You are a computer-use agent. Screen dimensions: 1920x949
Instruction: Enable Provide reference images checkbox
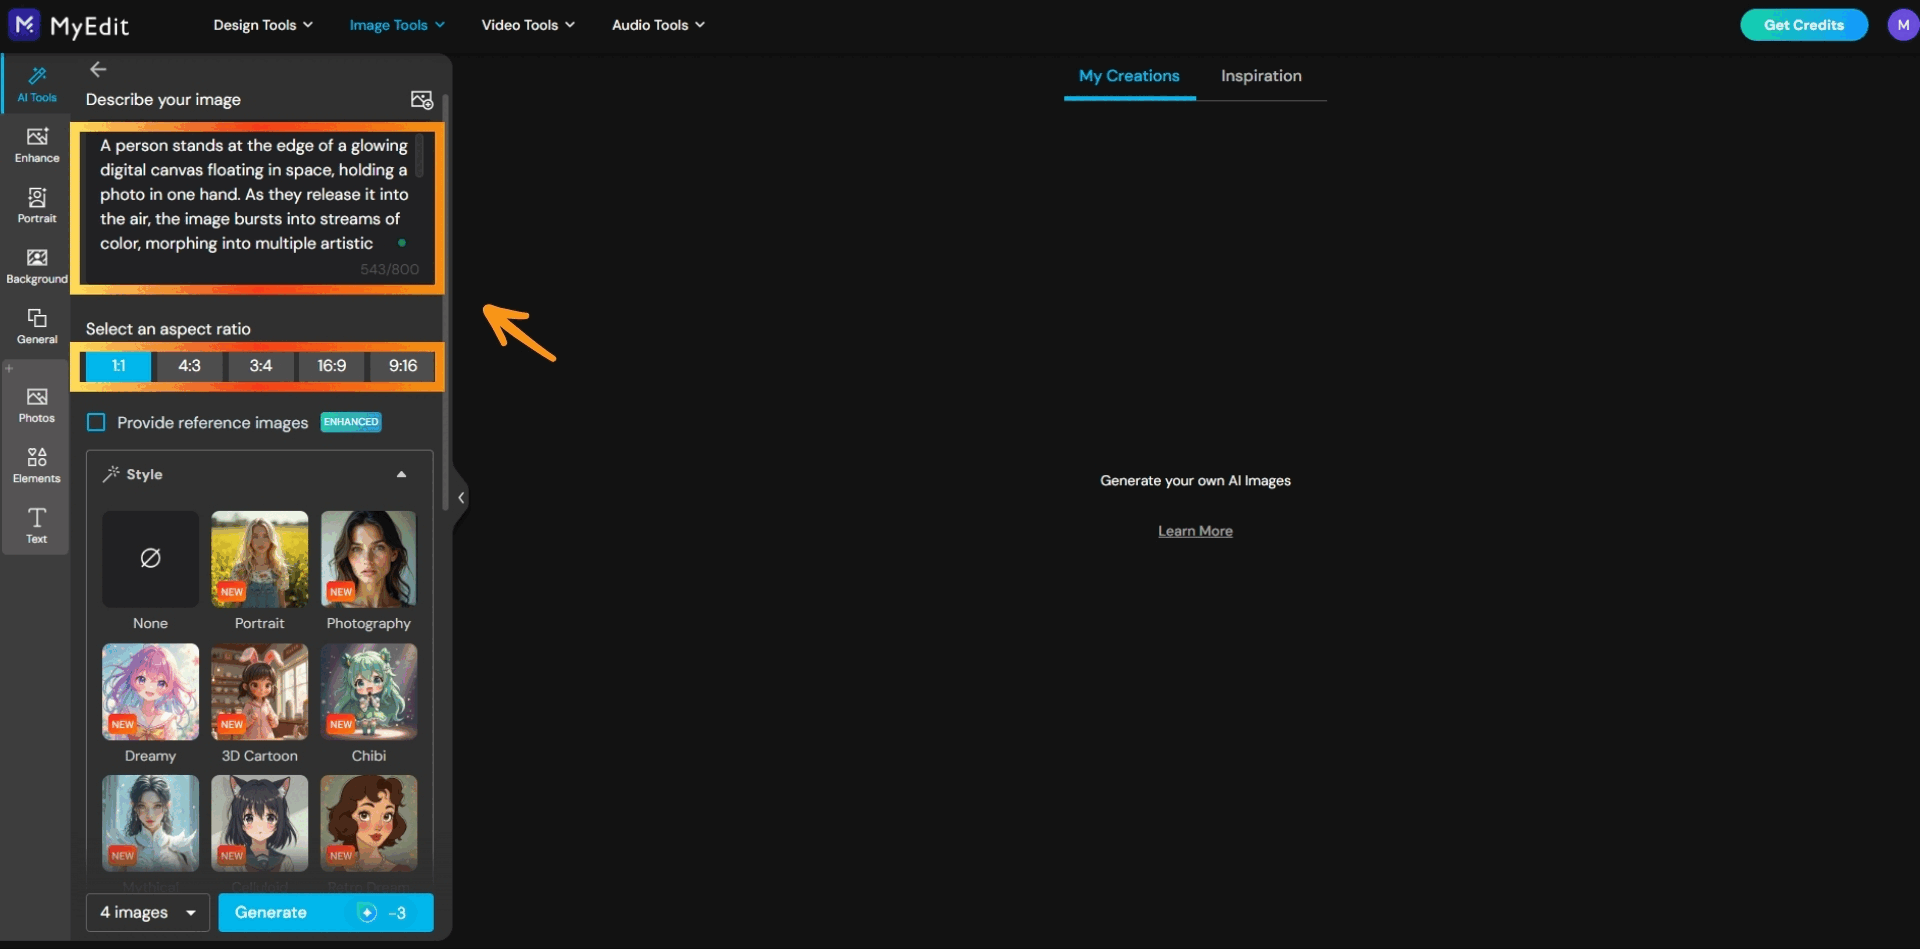96,423
